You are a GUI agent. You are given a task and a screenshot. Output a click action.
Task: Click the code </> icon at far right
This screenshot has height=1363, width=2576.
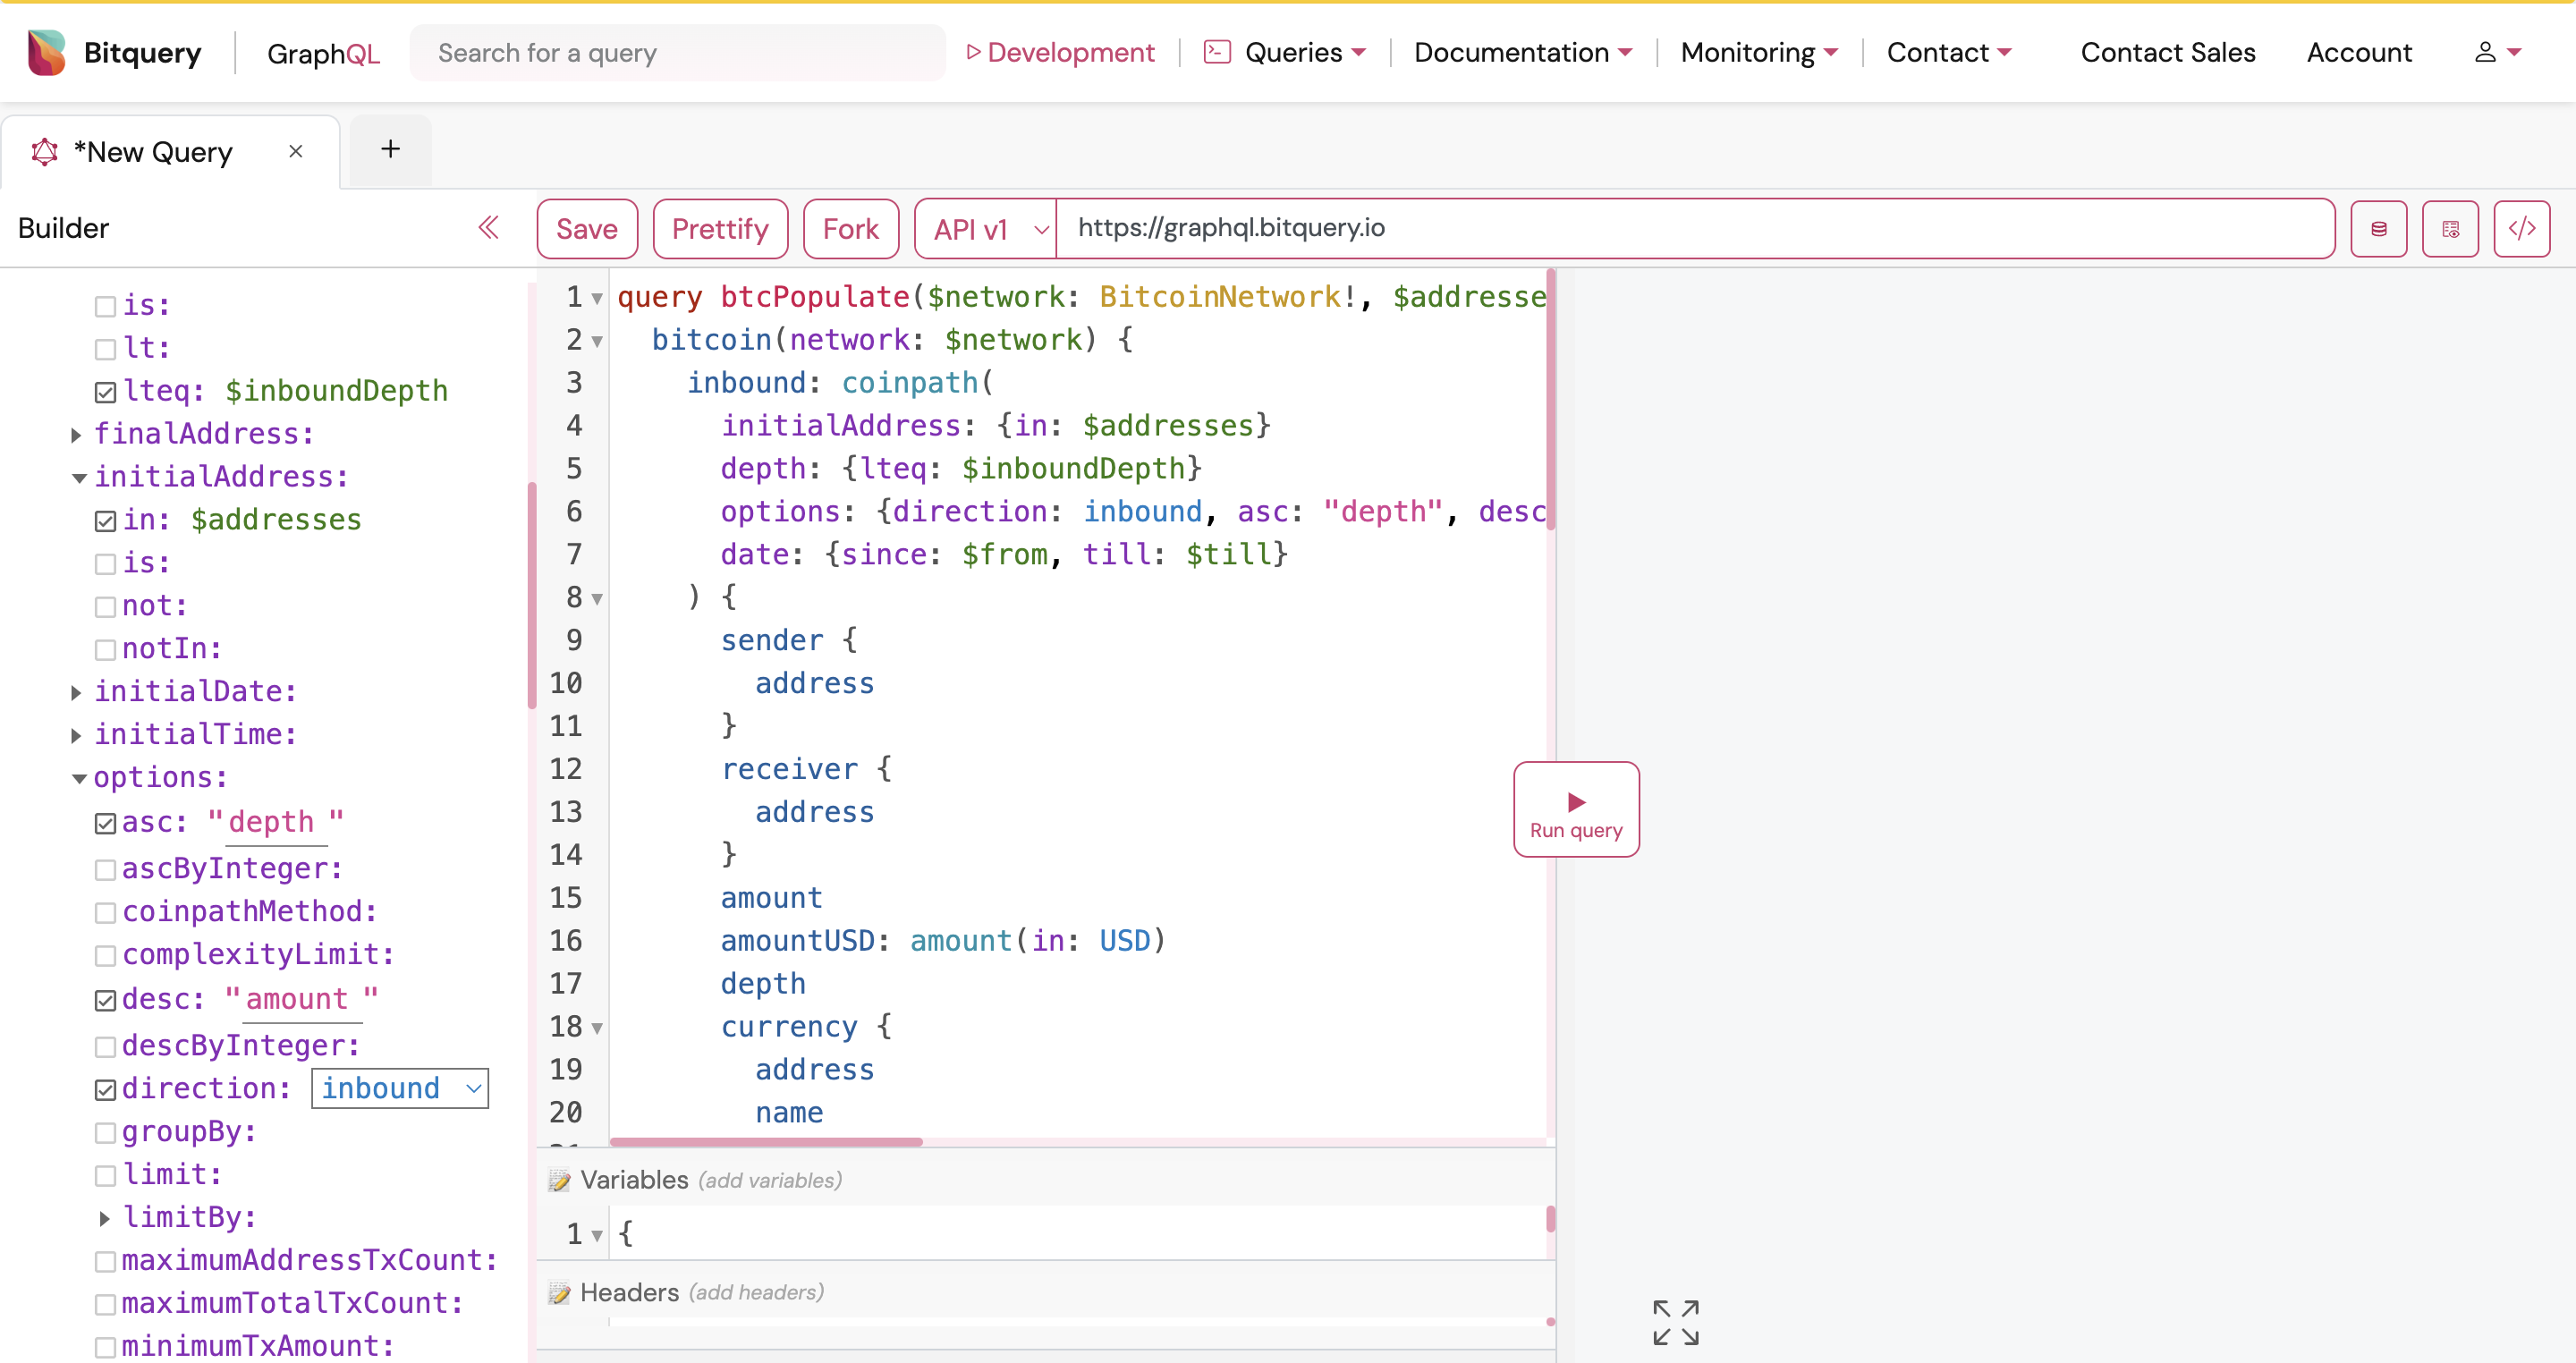tap(2523, 228)
